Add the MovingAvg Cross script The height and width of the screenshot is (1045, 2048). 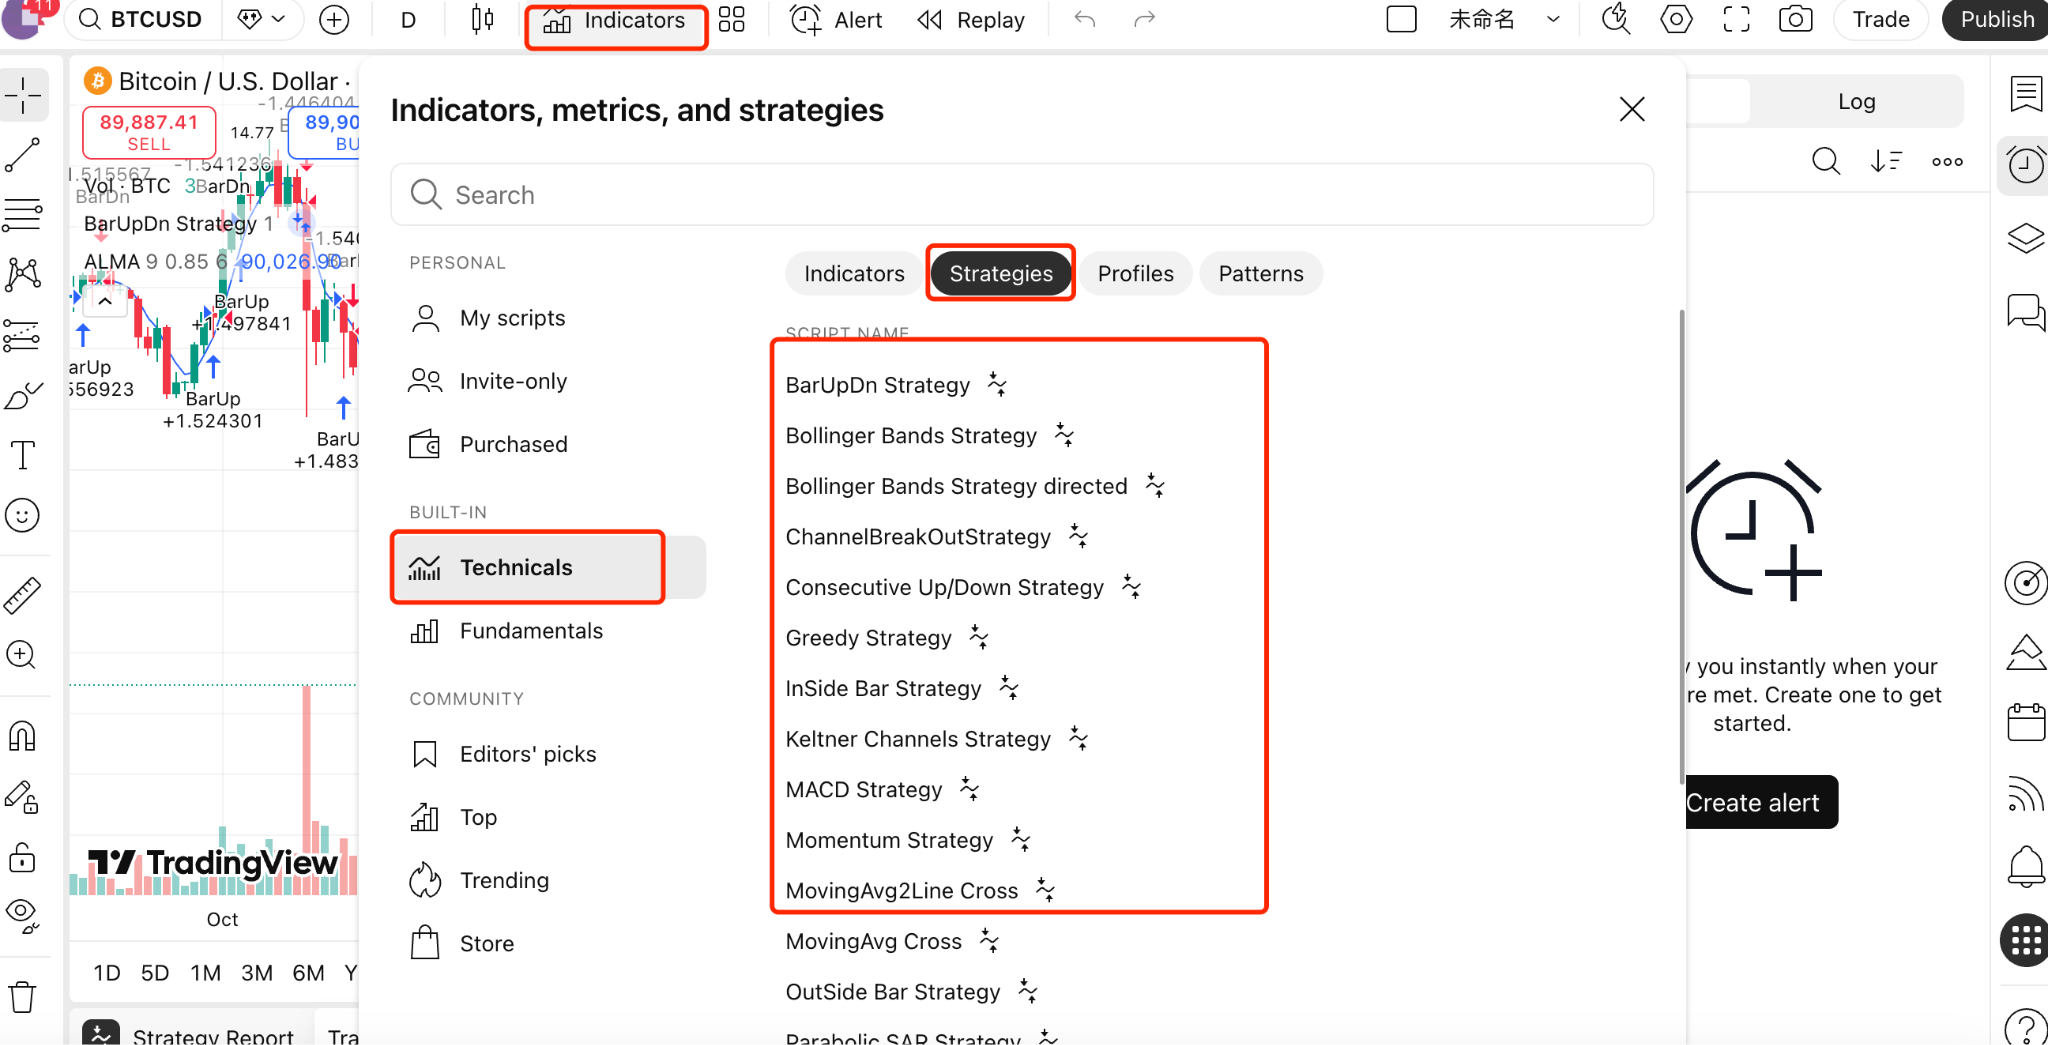point(873,941)
